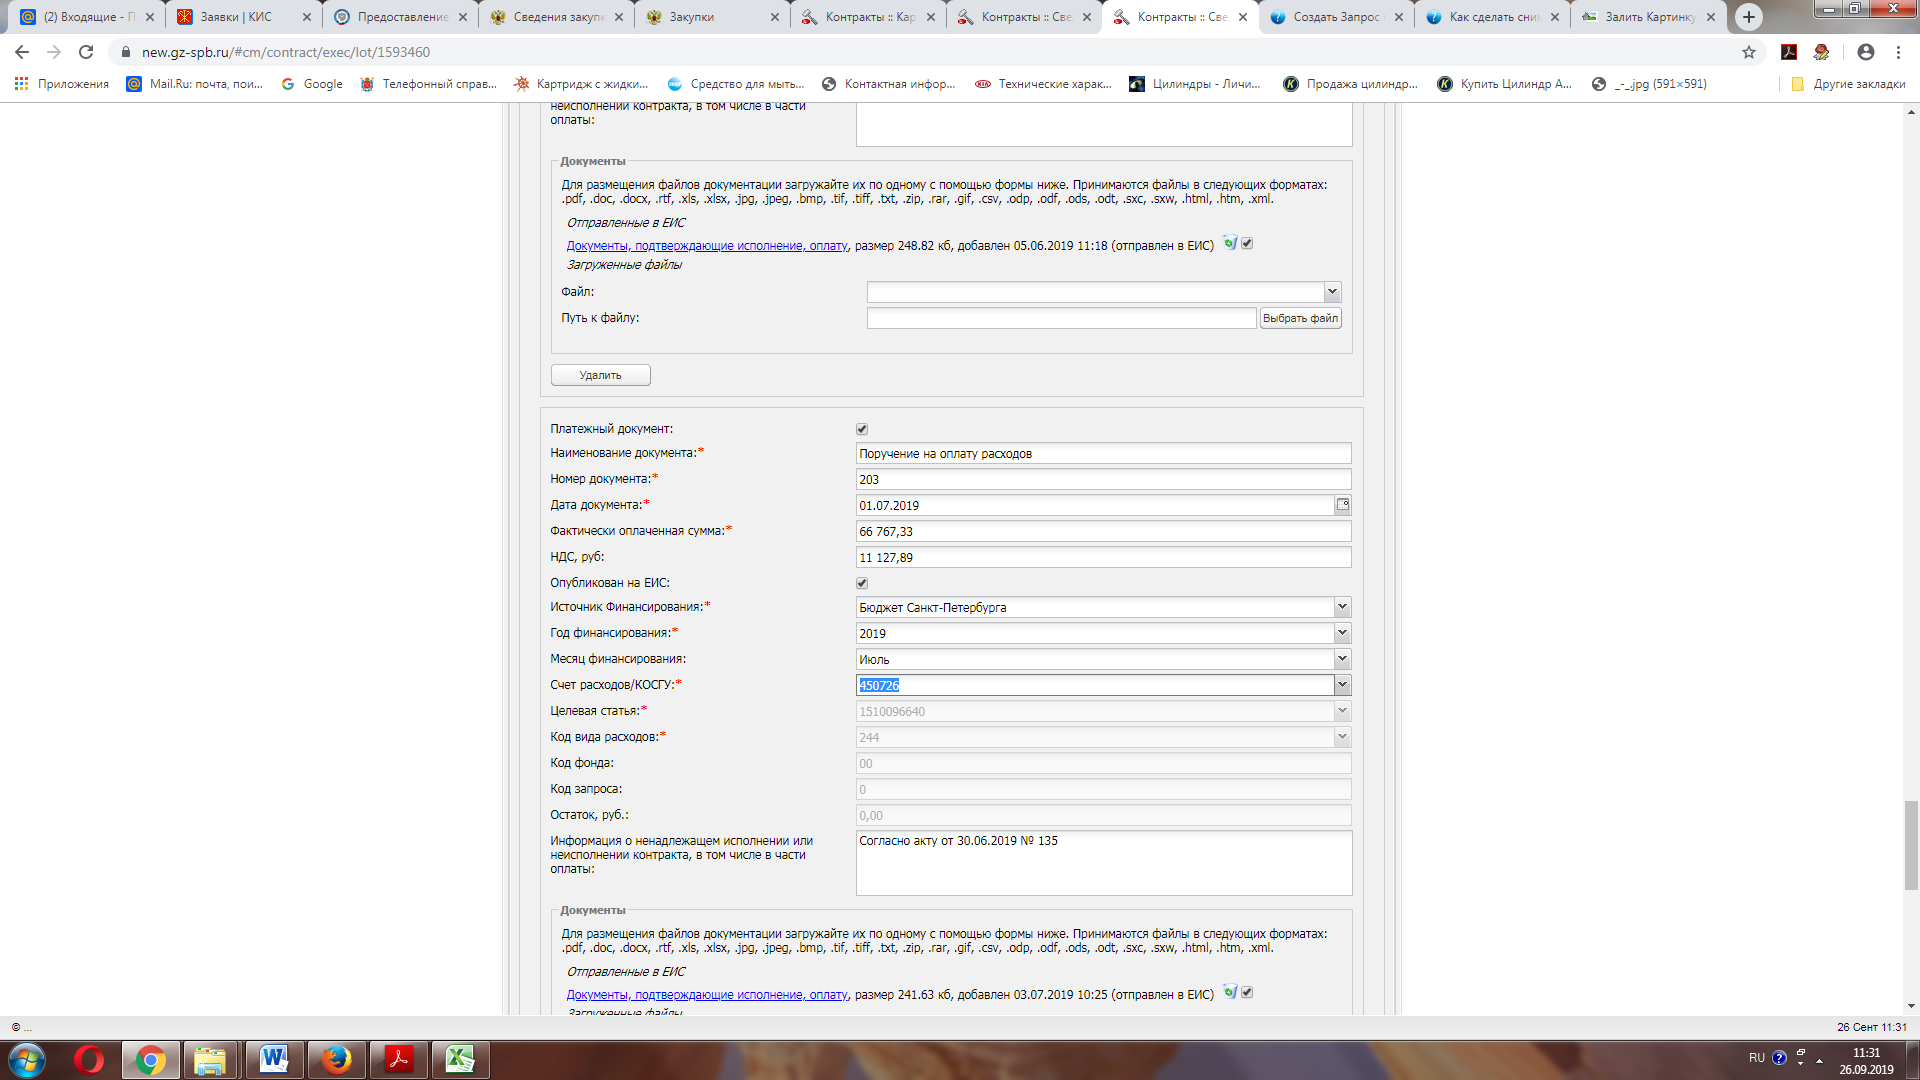Open Месяц финансирования dropdown
Image resolution: width=1920 pixels, height=1080 pixels.
pos(1342,659)
